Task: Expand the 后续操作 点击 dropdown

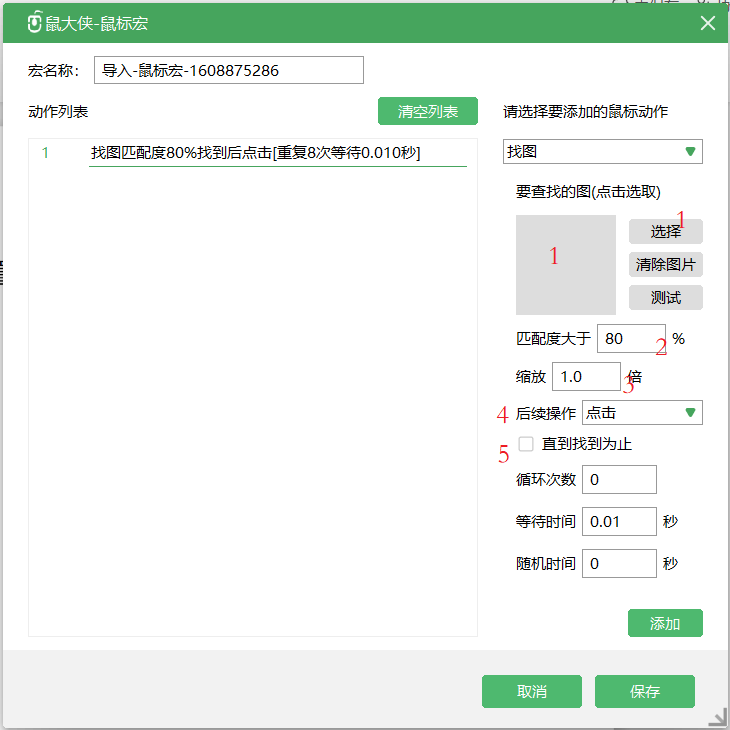Action: 642,413
